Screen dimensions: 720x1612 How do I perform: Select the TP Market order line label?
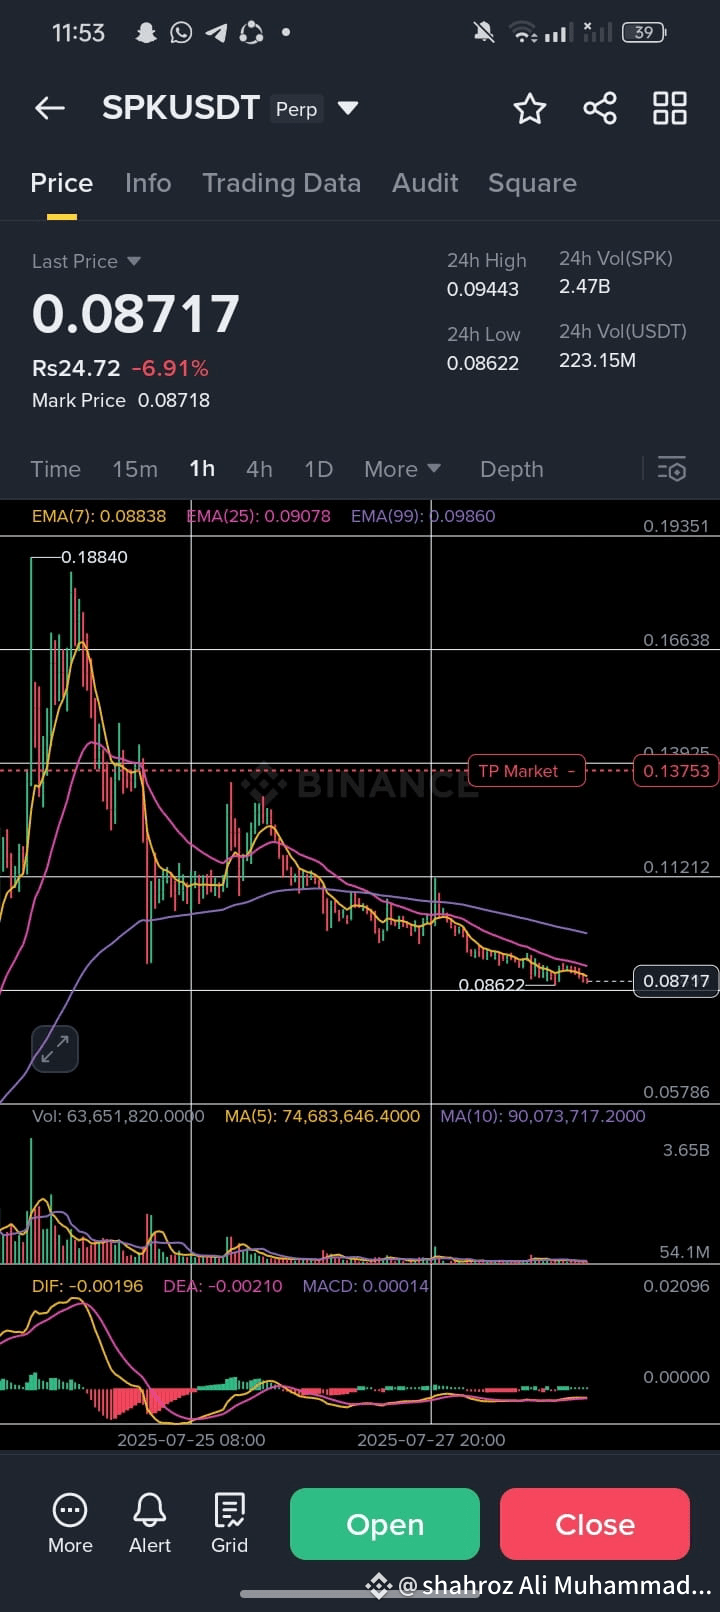[526, 771]
